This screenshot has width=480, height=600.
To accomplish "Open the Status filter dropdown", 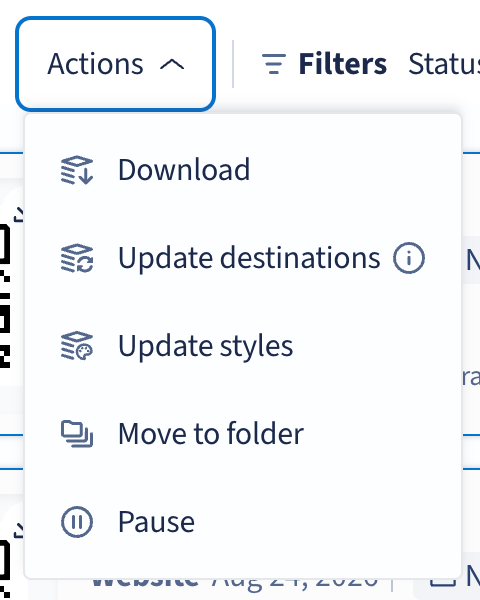I will 444,64.
